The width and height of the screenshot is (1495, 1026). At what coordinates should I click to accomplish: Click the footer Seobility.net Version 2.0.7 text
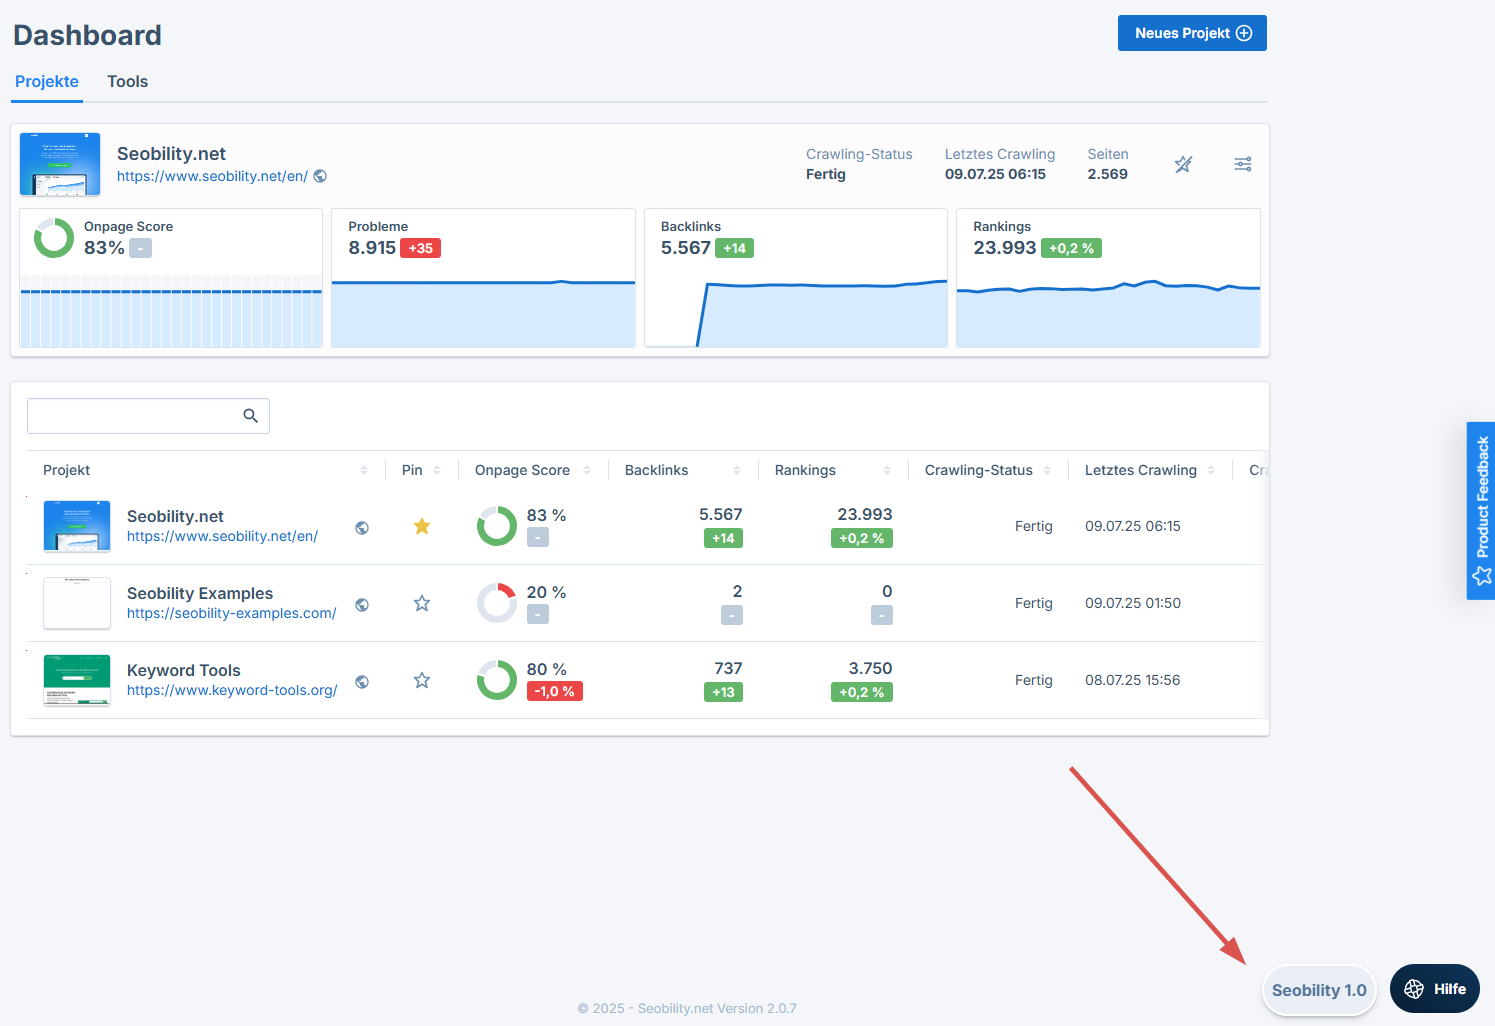(x=717, y=1008)
